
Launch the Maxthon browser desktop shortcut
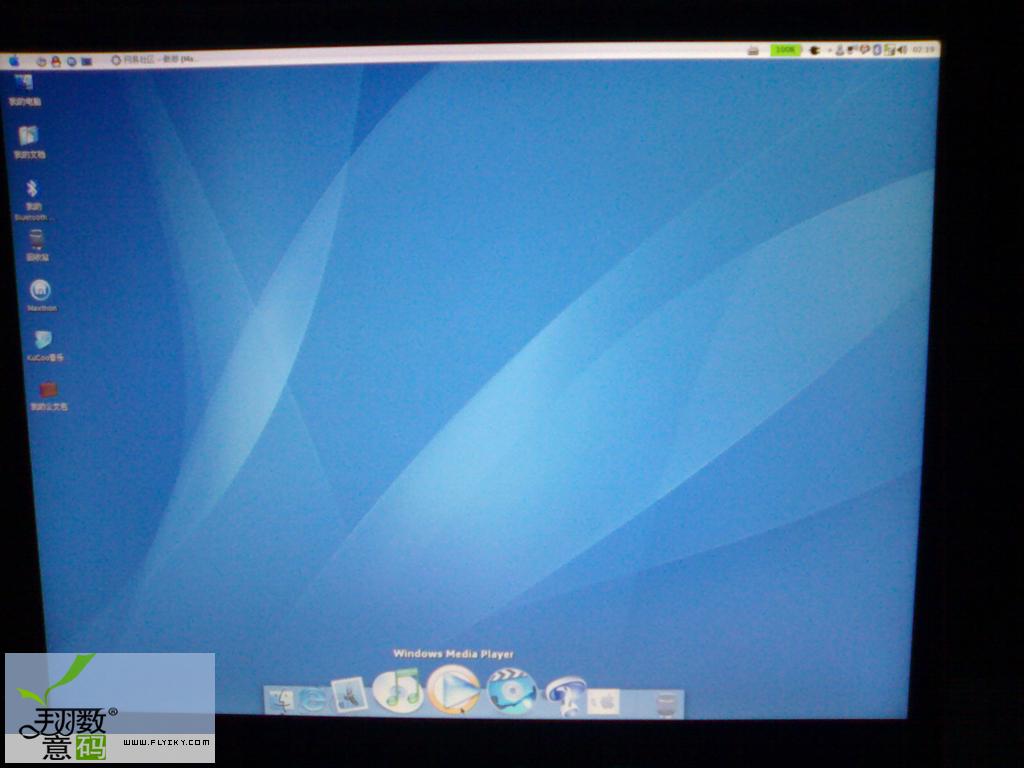point(41,295)
